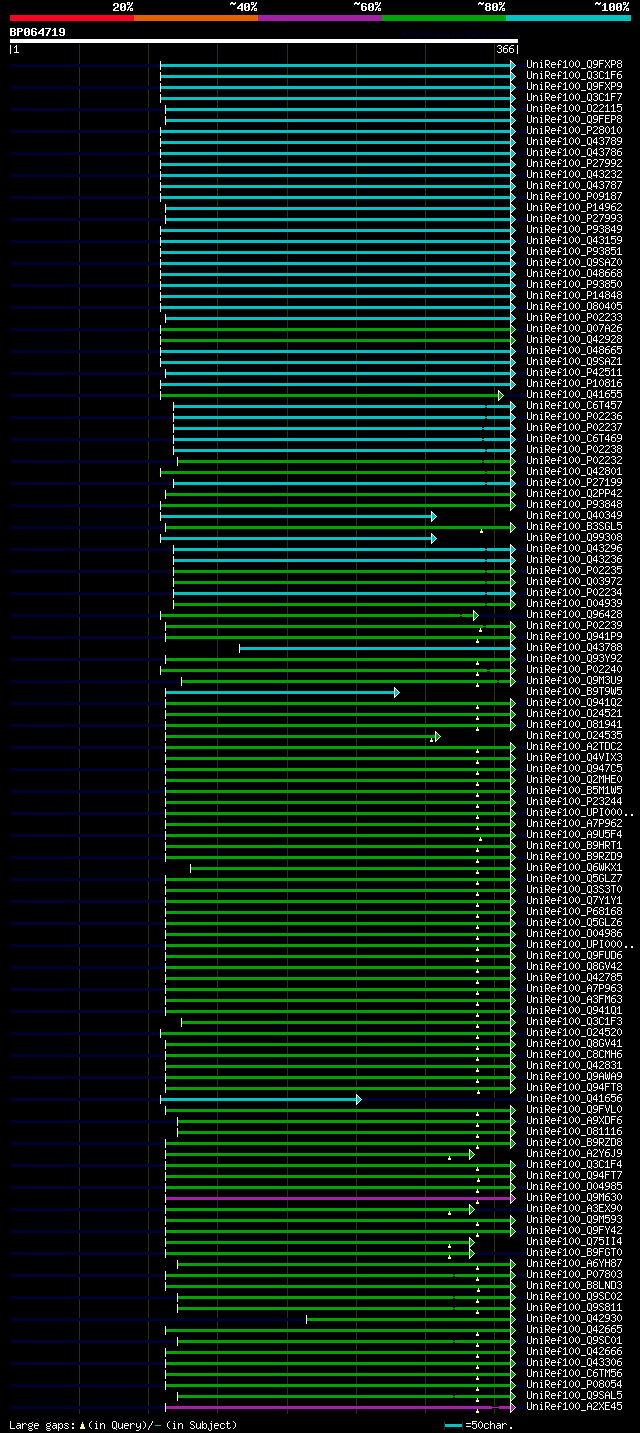Select the UniRef100_Q7Y1Y1 label

[574, 901]
